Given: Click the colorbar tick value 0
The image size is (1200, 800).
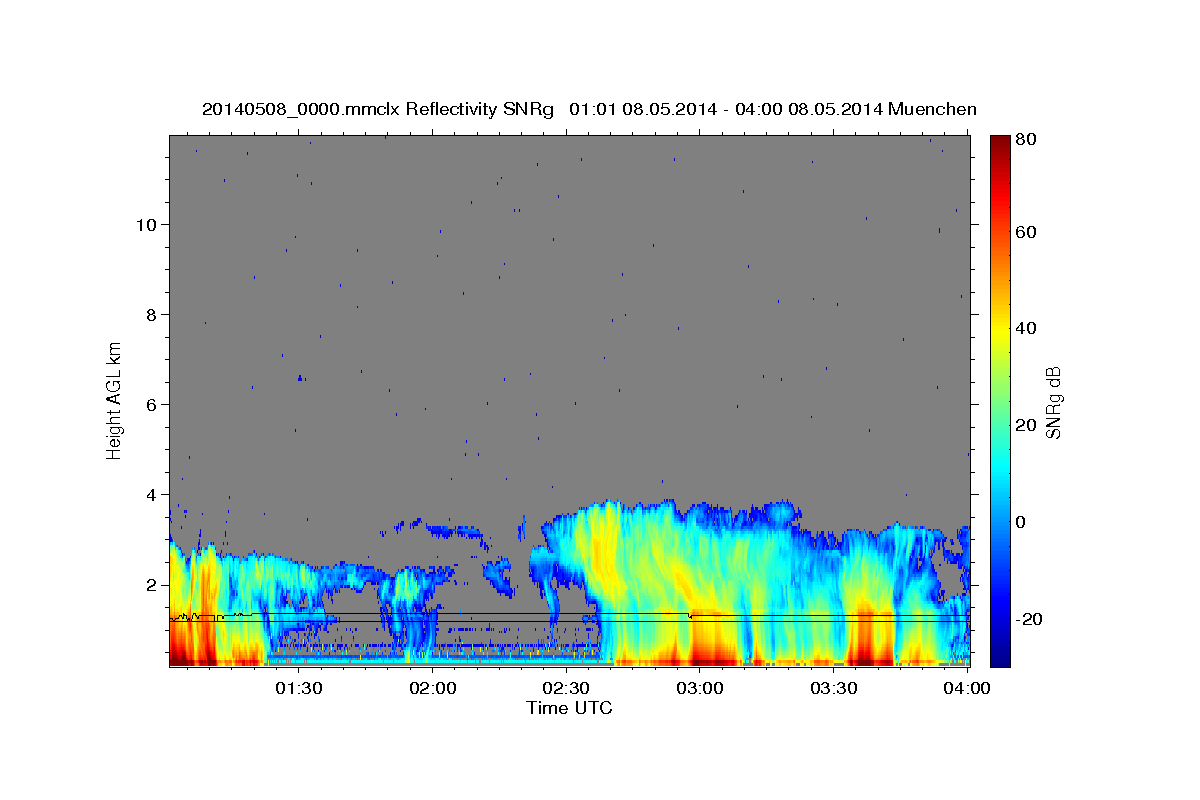Looking at the screenshot, I should [1021, 522].
